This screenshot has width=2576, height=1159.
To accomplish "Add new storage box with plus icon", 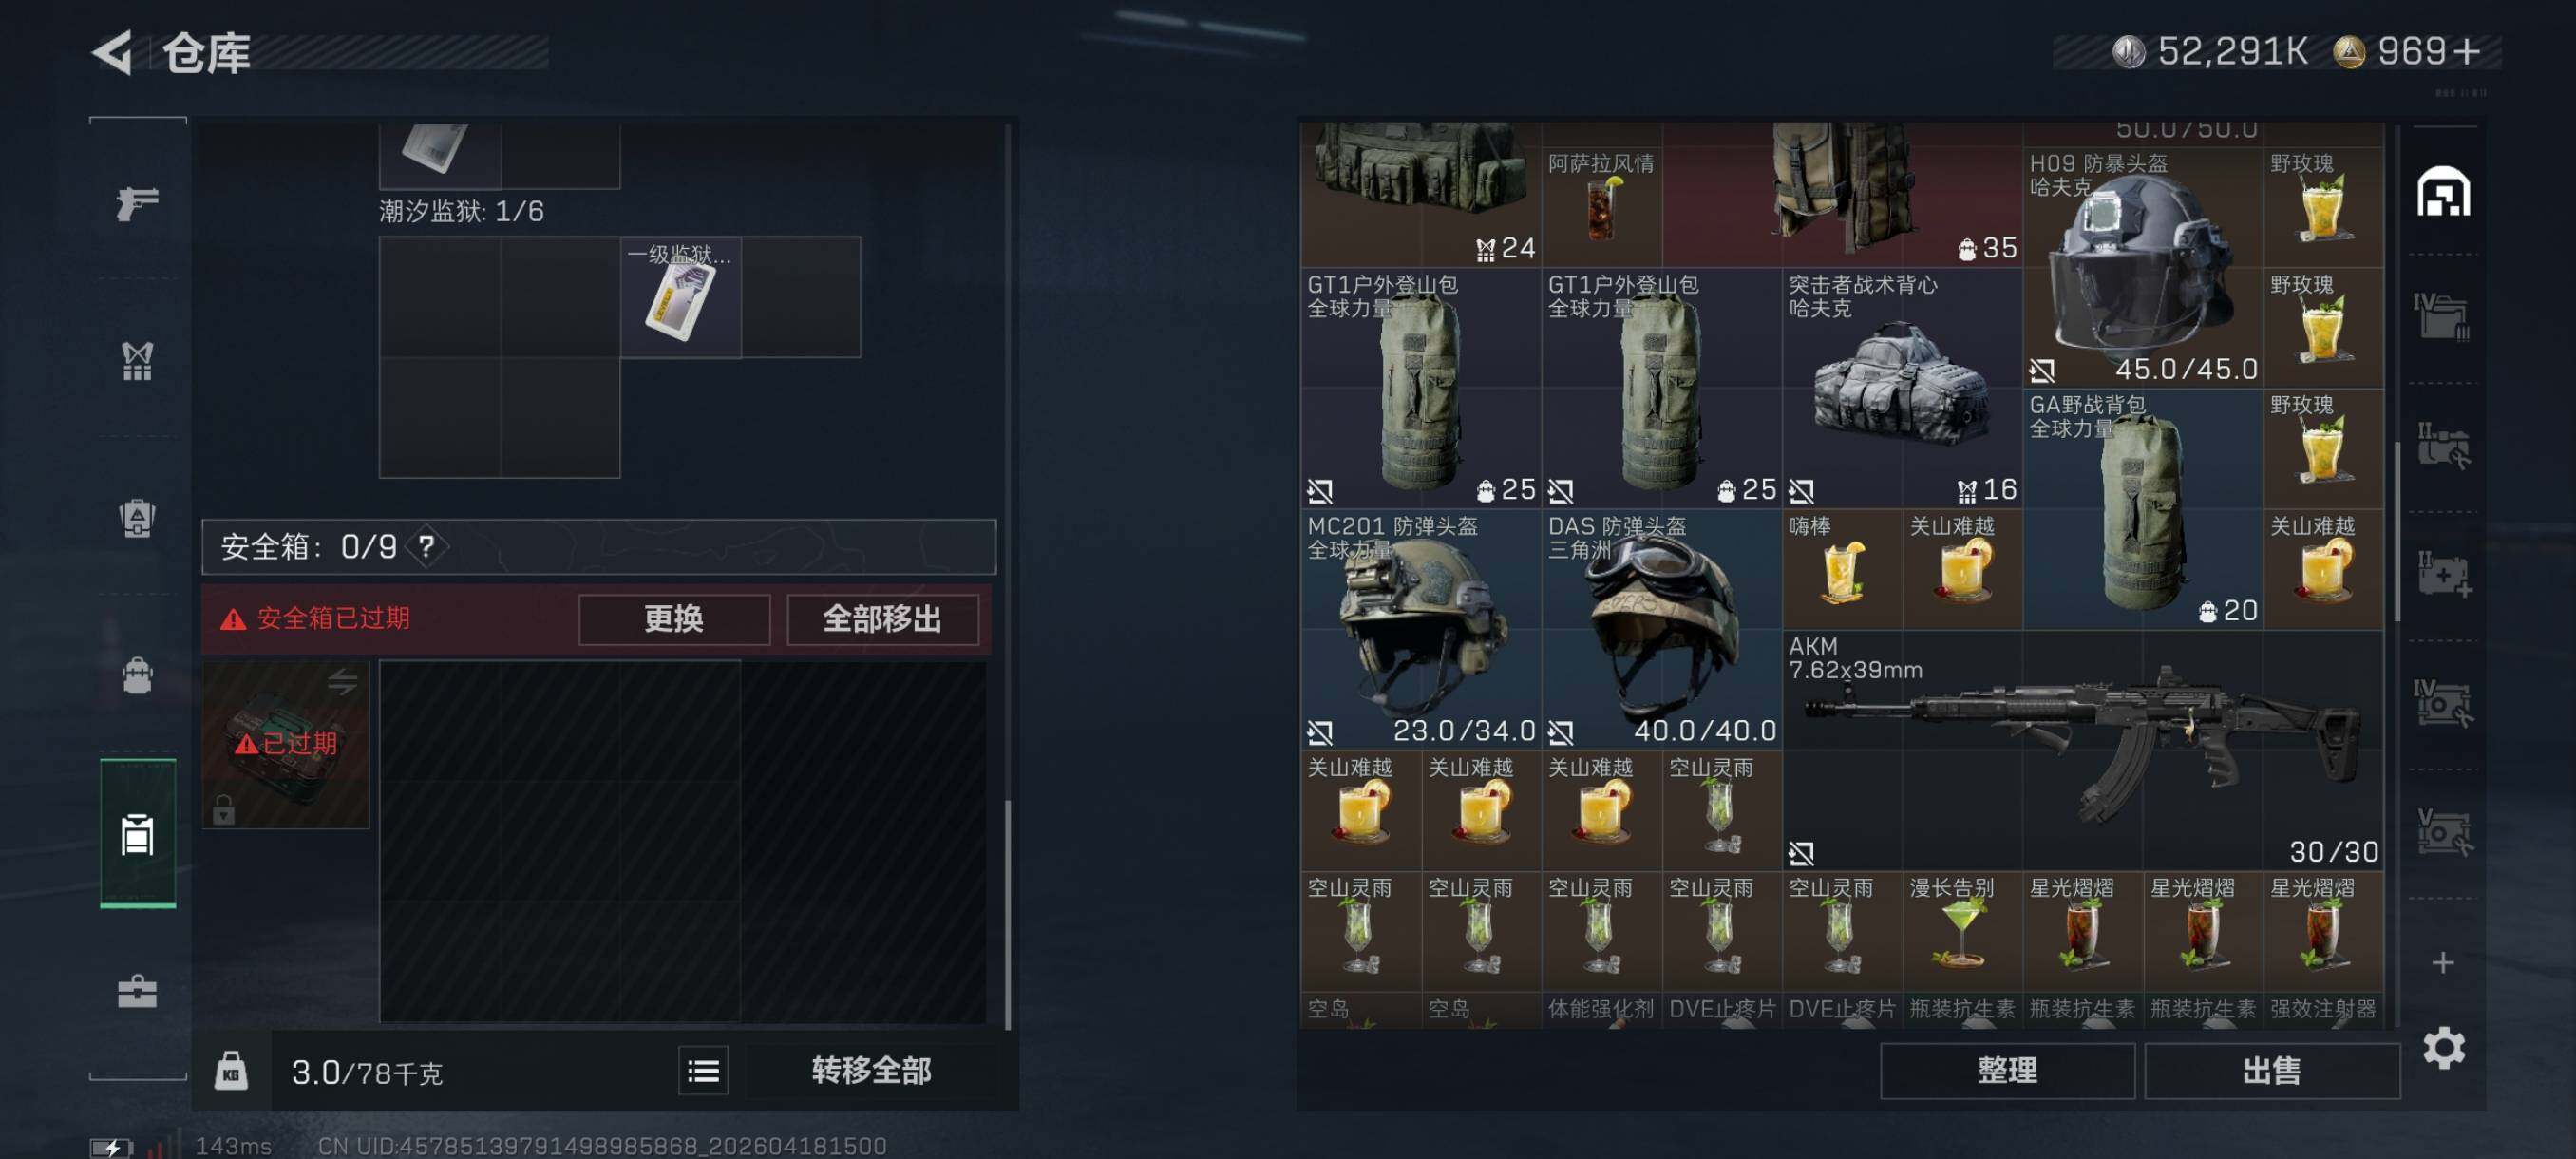I will click(2443, 962).
